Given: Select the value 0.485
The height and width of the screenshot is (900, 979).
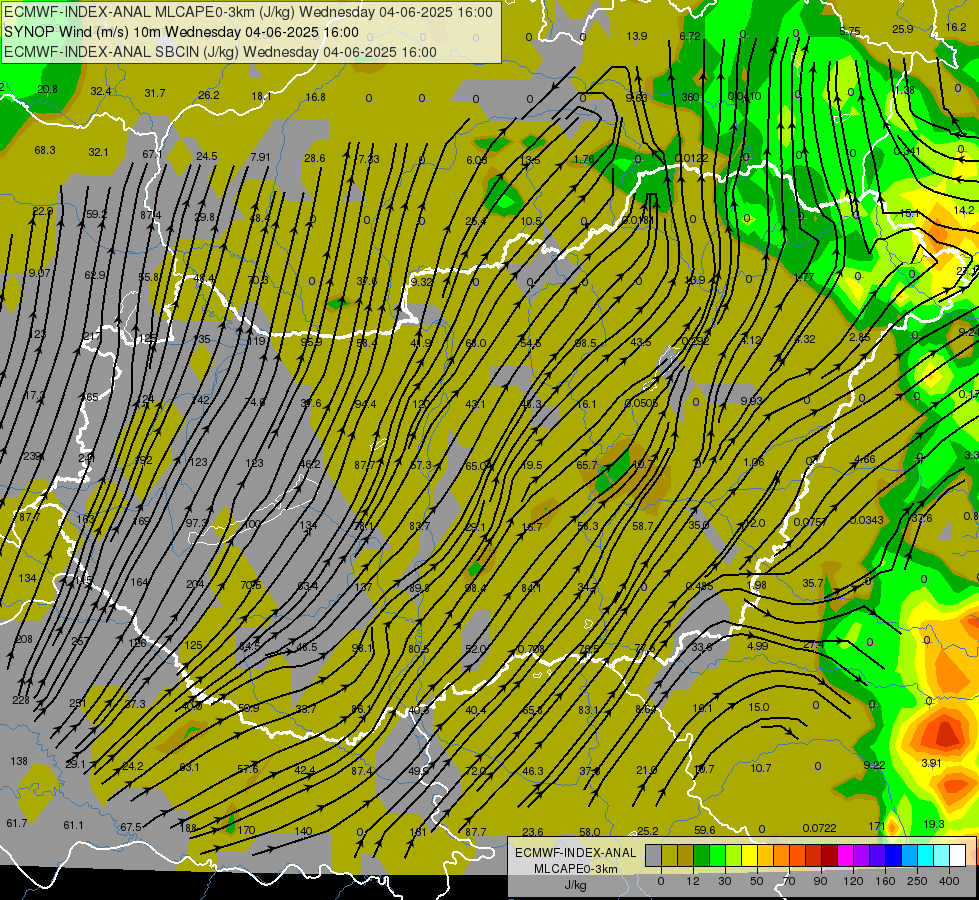Looking at the screenshot, I should click(700, 586).
